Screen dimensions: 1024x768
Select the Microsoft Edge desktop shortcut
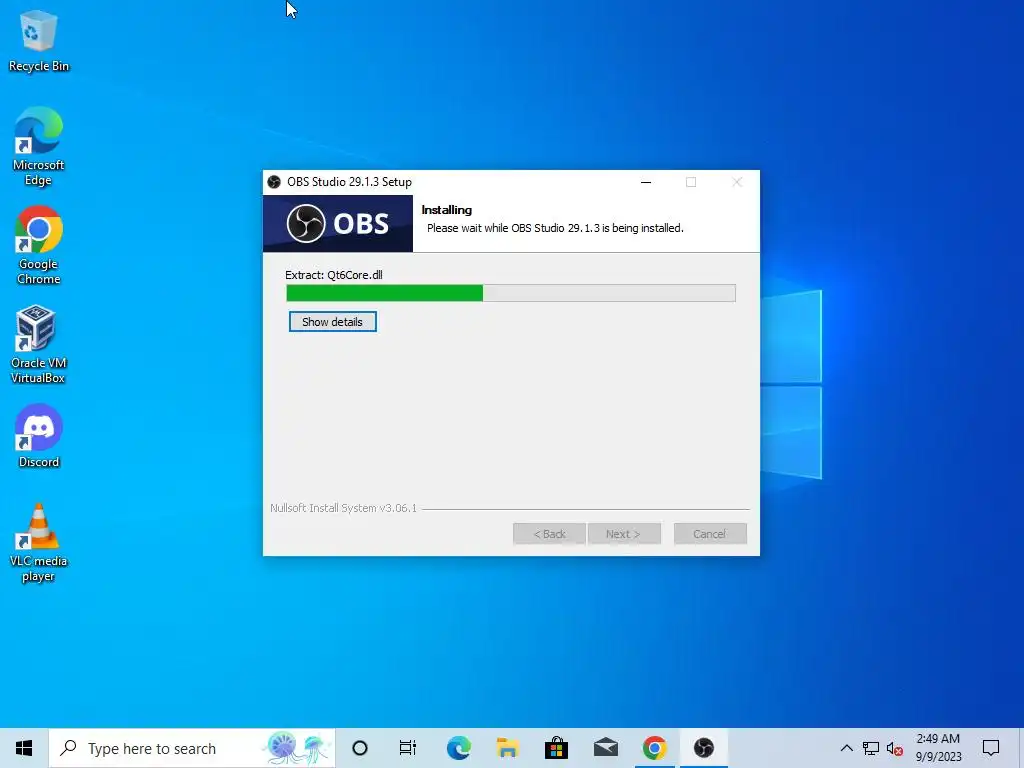pos(39,146)
